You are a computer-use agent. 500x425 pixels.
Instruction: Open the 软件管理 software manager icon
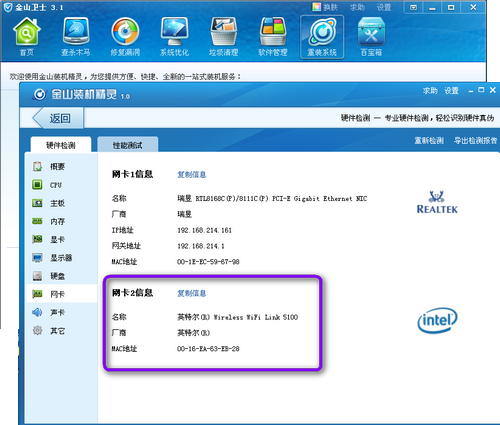[273, 37]
